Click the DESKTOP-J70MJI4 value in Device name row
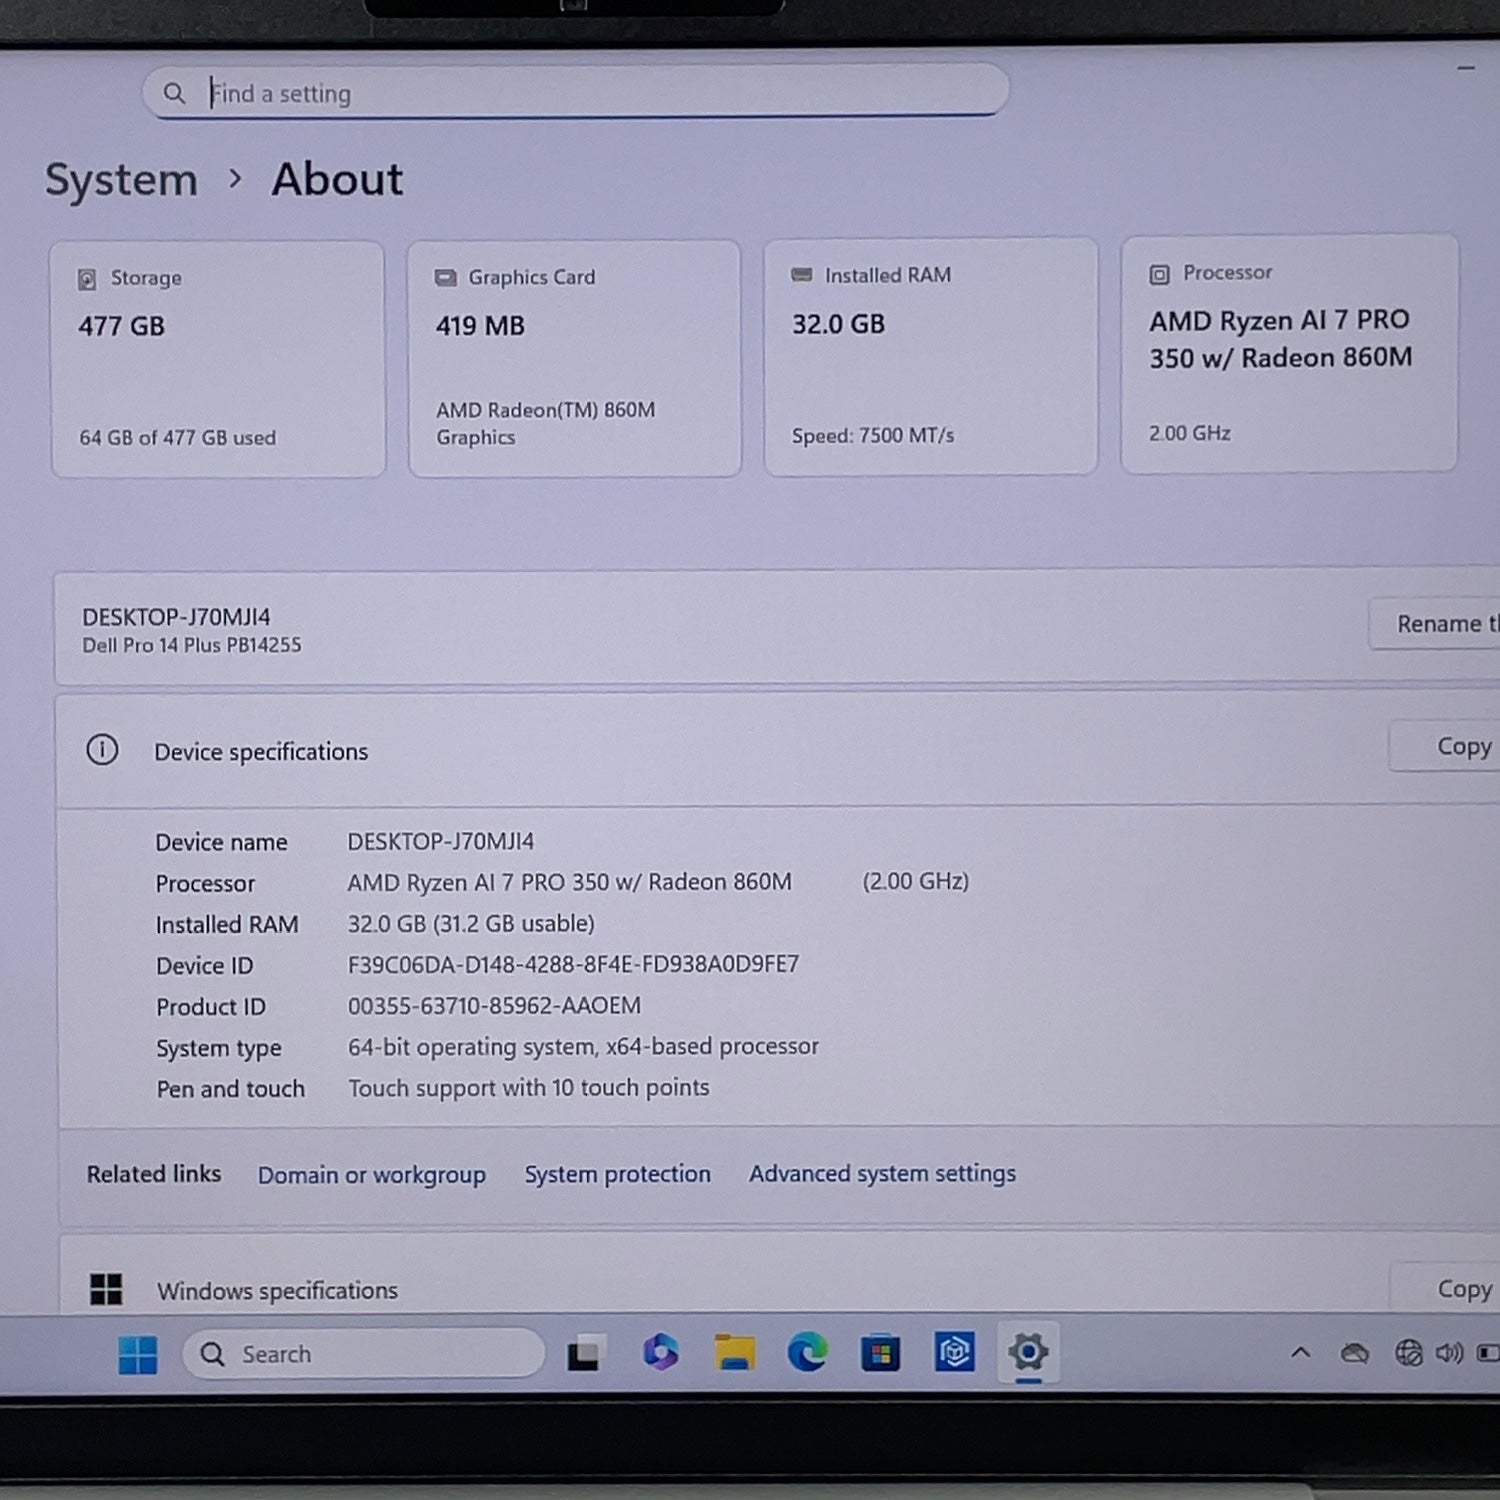Image resolution: width=1500 pixels, height=1500 pixels. click(441, 841)
